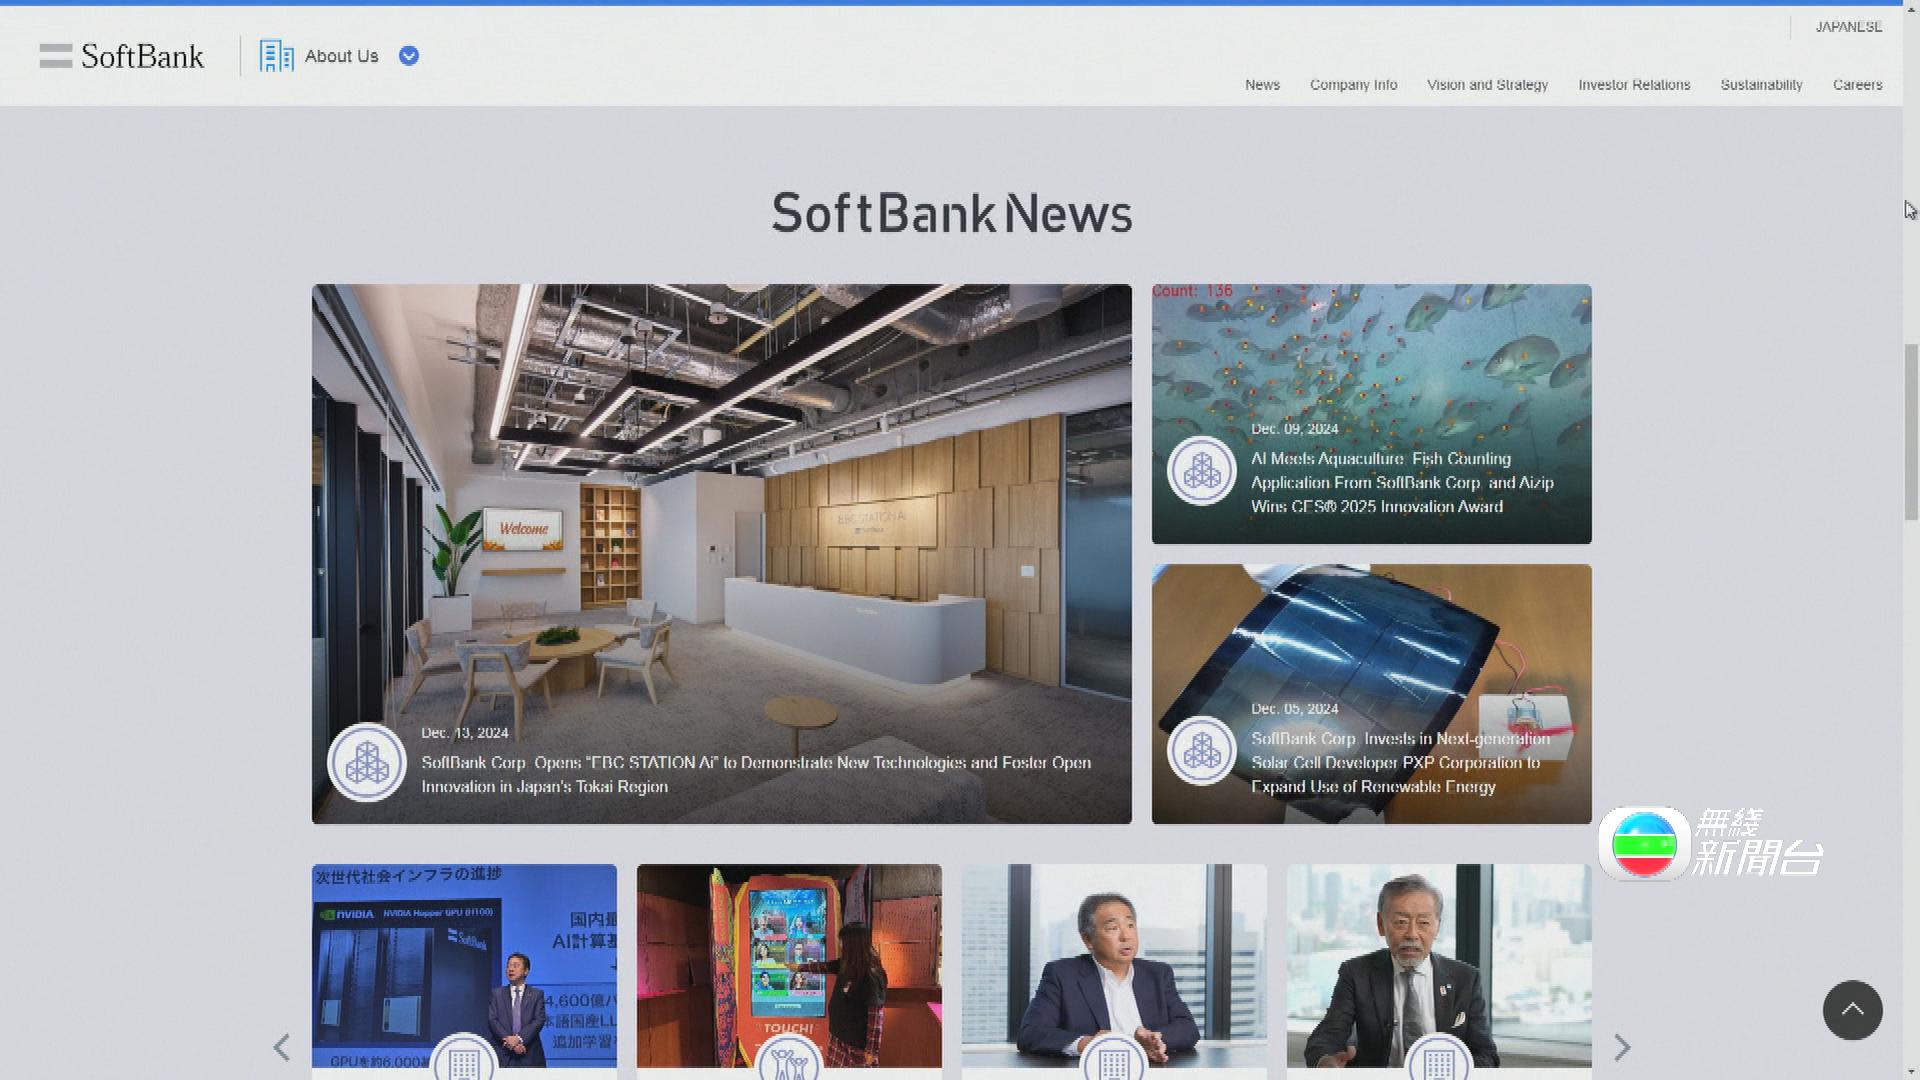Click badge icon on touch kiosk card
This screenshot has height=1080, width=1920.
[789, 1058]
